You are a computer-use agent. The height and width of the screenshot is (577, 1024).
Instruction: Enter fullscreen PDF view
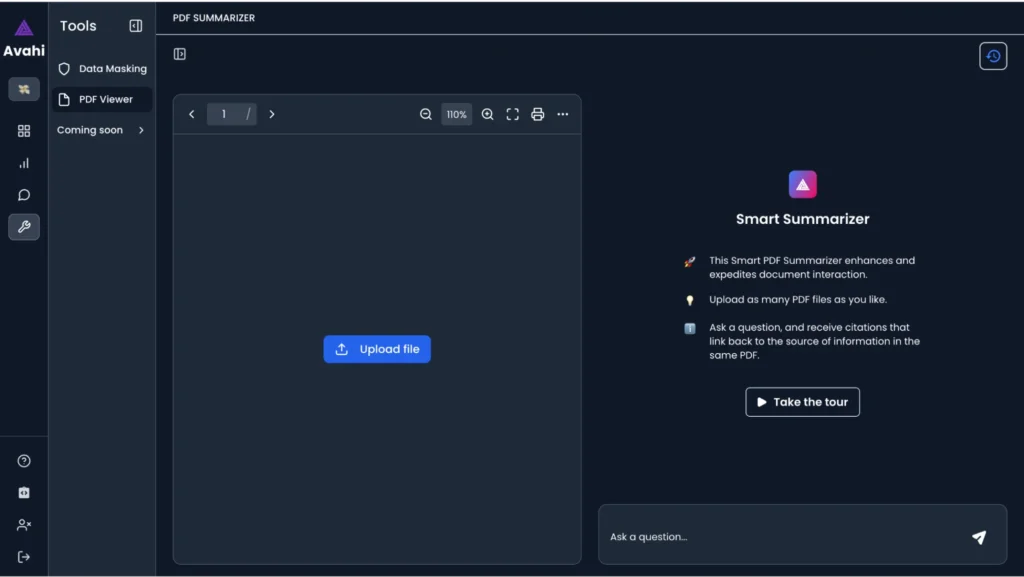[513, 114]
